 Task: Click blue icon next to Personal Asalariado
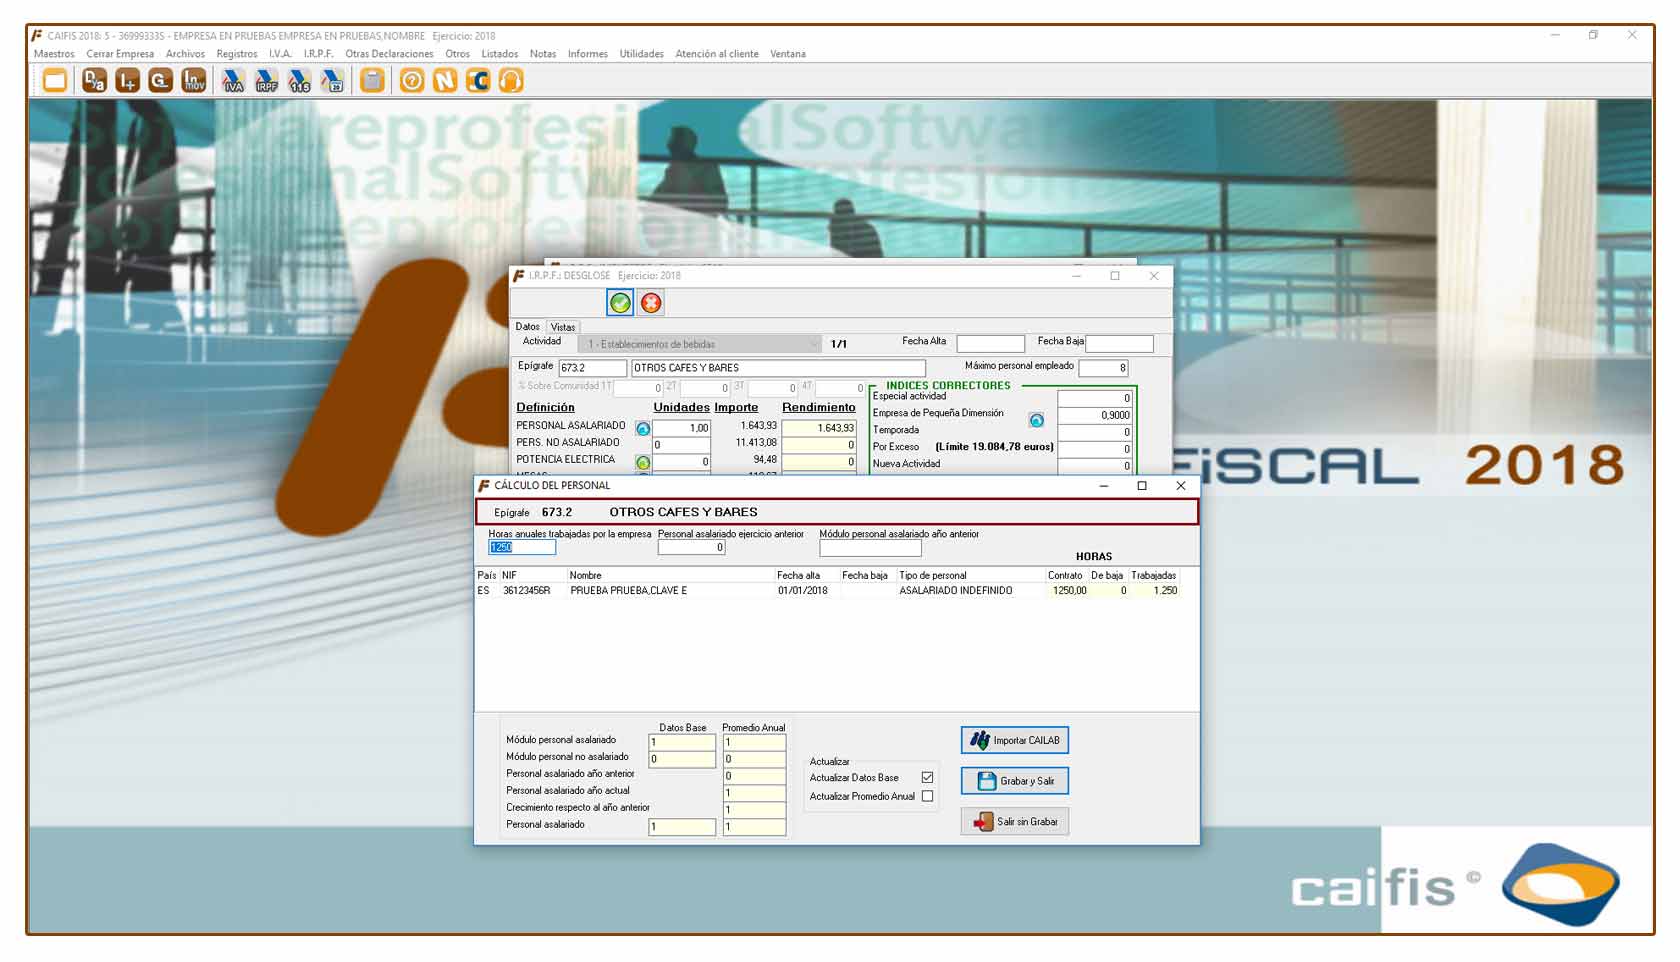tap(643, 429)
